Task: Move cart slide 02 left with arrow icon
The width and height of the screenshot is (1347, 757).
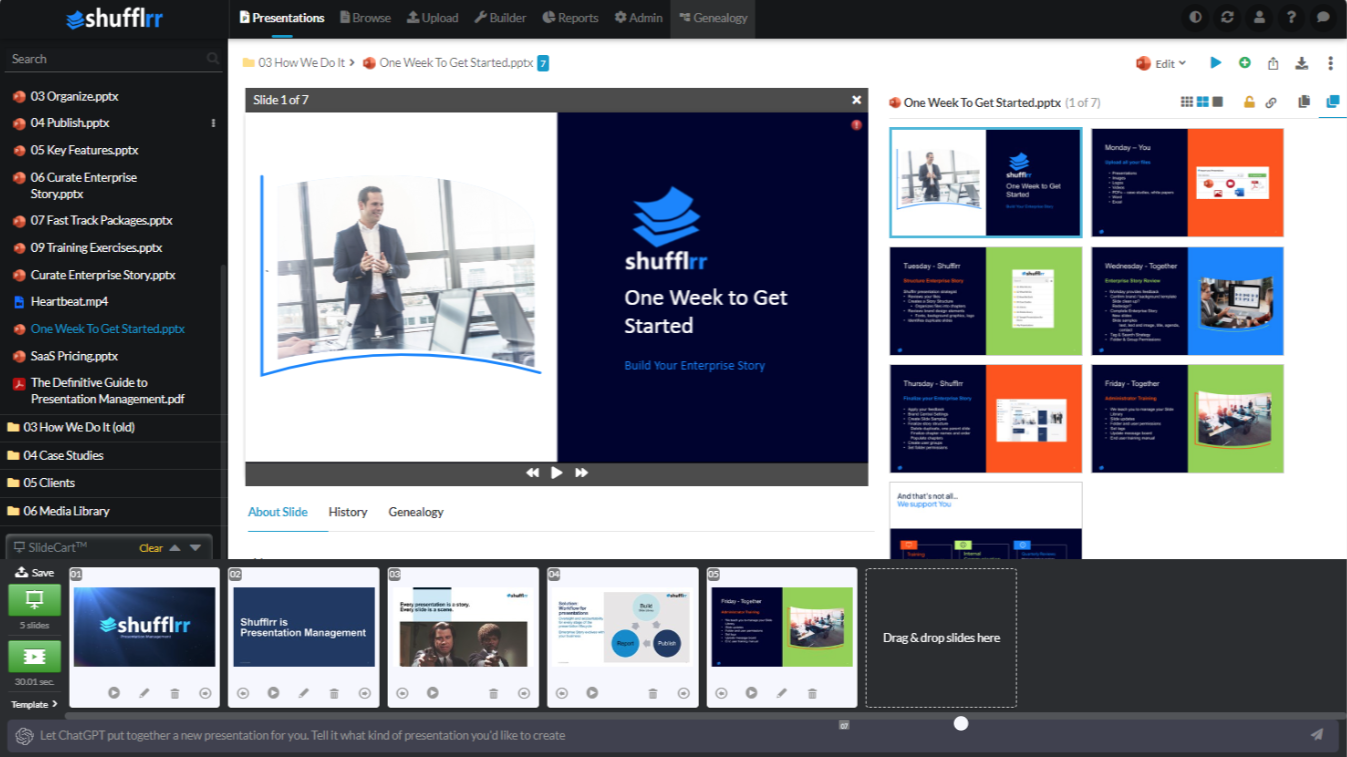Action: pos(243,693)
